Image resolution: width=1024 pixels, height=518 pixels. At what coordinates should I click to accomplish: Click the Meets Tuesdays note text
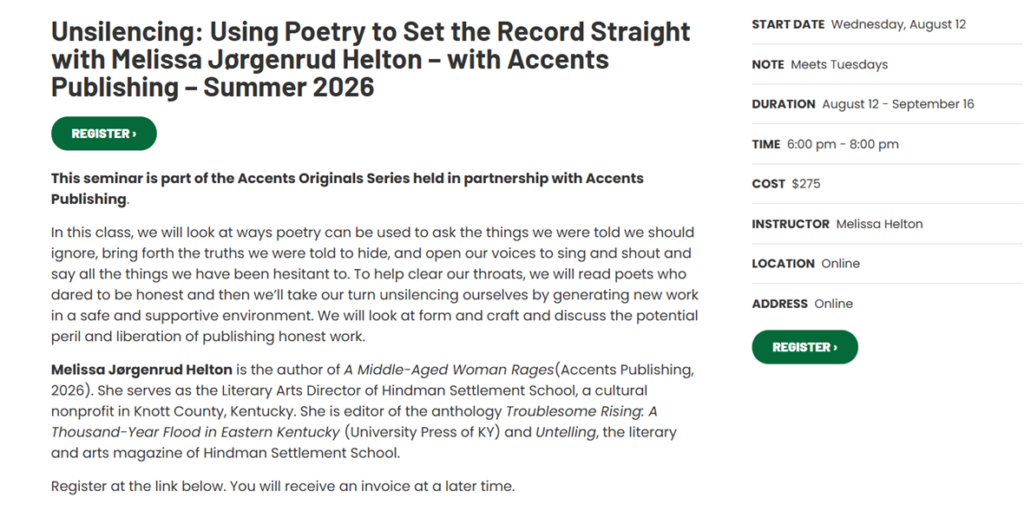pyautogui.click(x=839, y=64)
